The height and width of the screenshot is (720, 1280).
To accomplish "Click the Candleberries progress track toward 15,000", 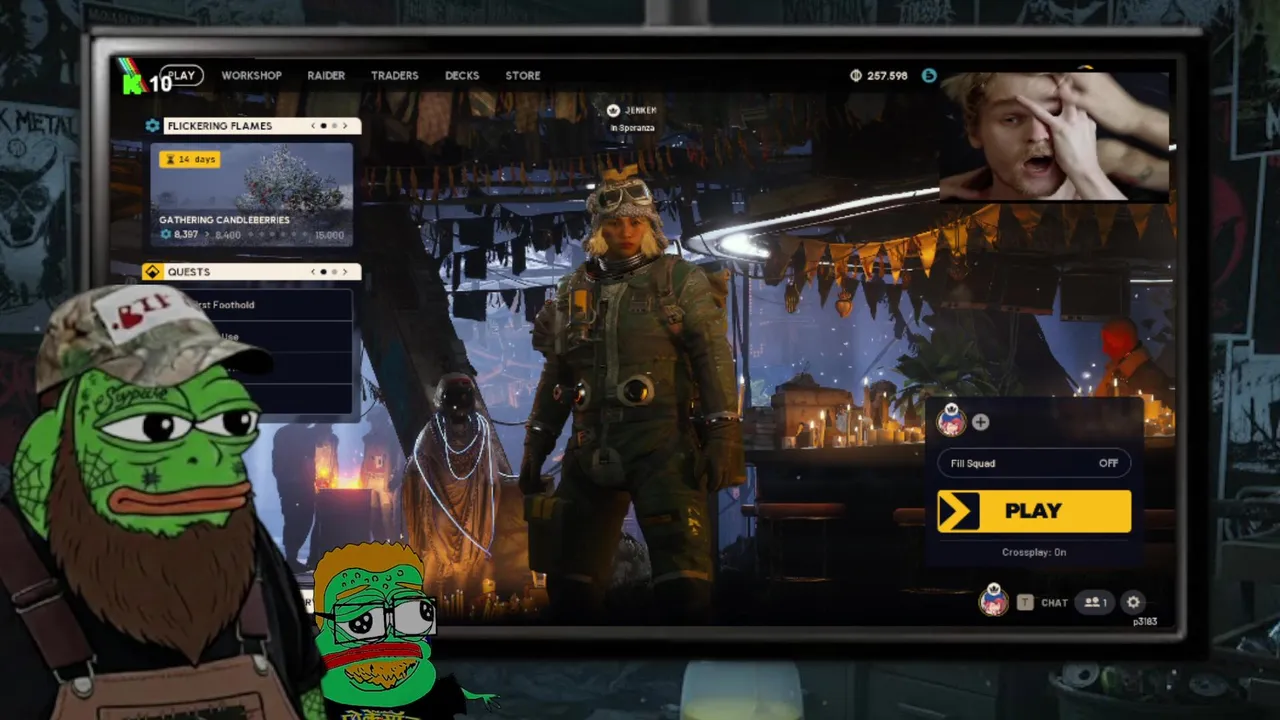I will [x=280, y=236].
